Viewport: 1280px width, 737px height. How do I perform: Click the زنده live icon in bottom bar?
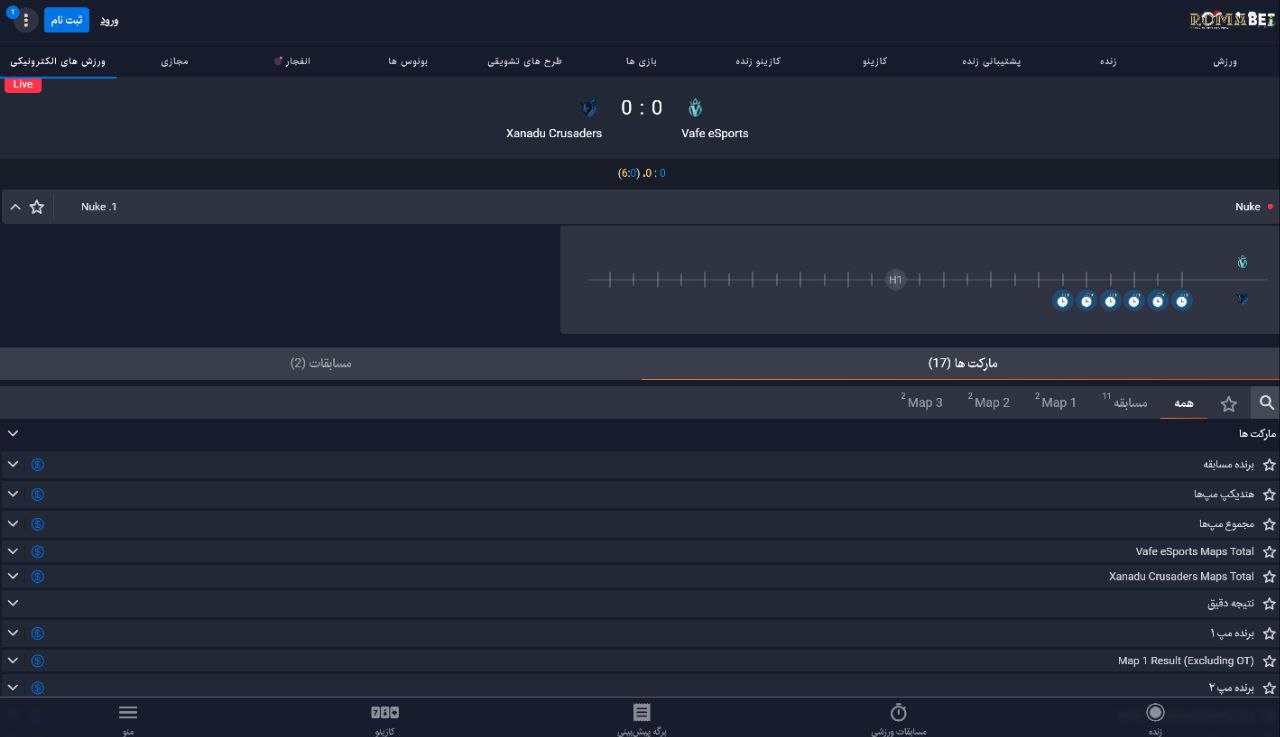(x=1155, y=713)
